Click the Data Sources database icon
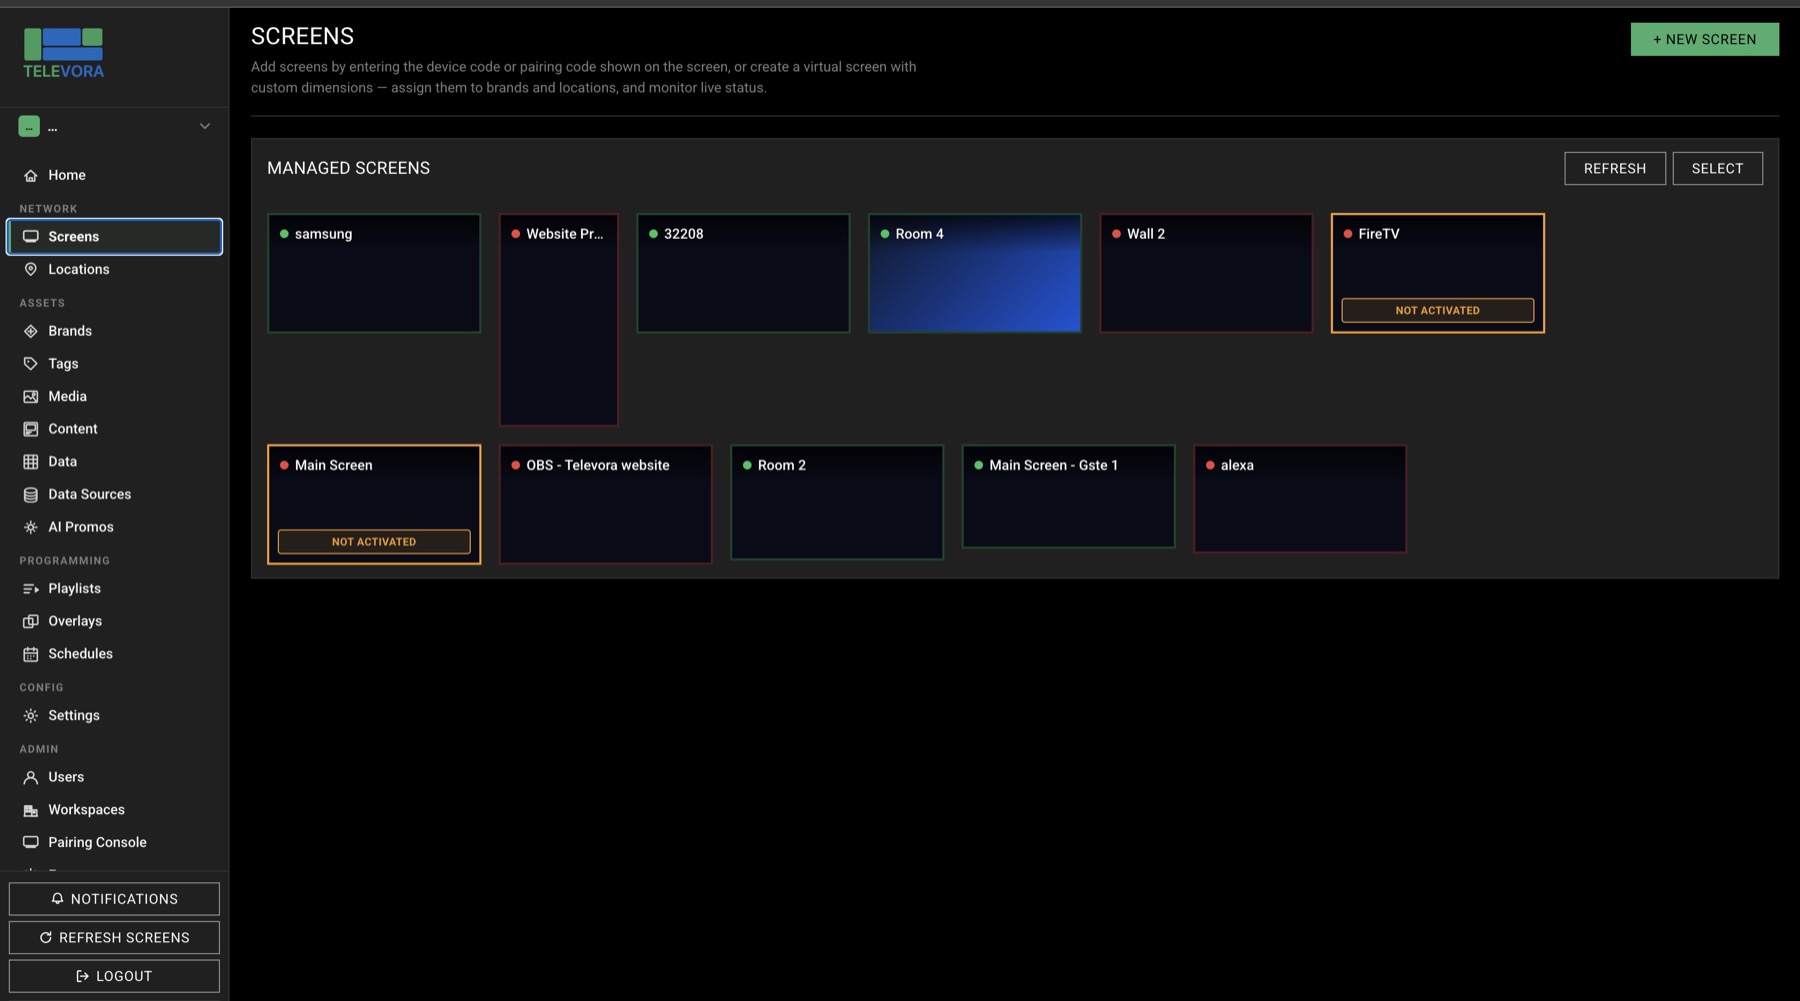This screenshot has height=1001, width=1800. (31, 495)
